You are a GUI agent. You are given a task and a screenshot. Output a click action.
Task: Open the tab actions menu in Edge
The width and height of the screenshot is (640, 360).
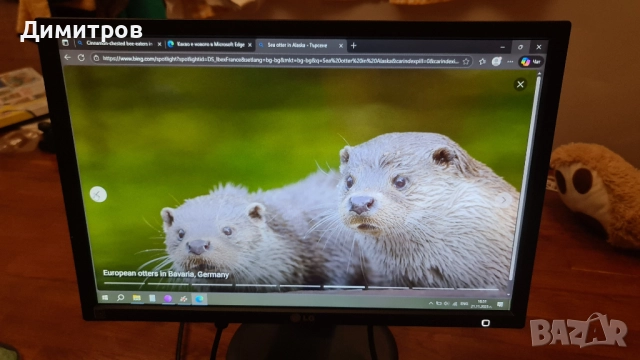click(x=65, y=42)
